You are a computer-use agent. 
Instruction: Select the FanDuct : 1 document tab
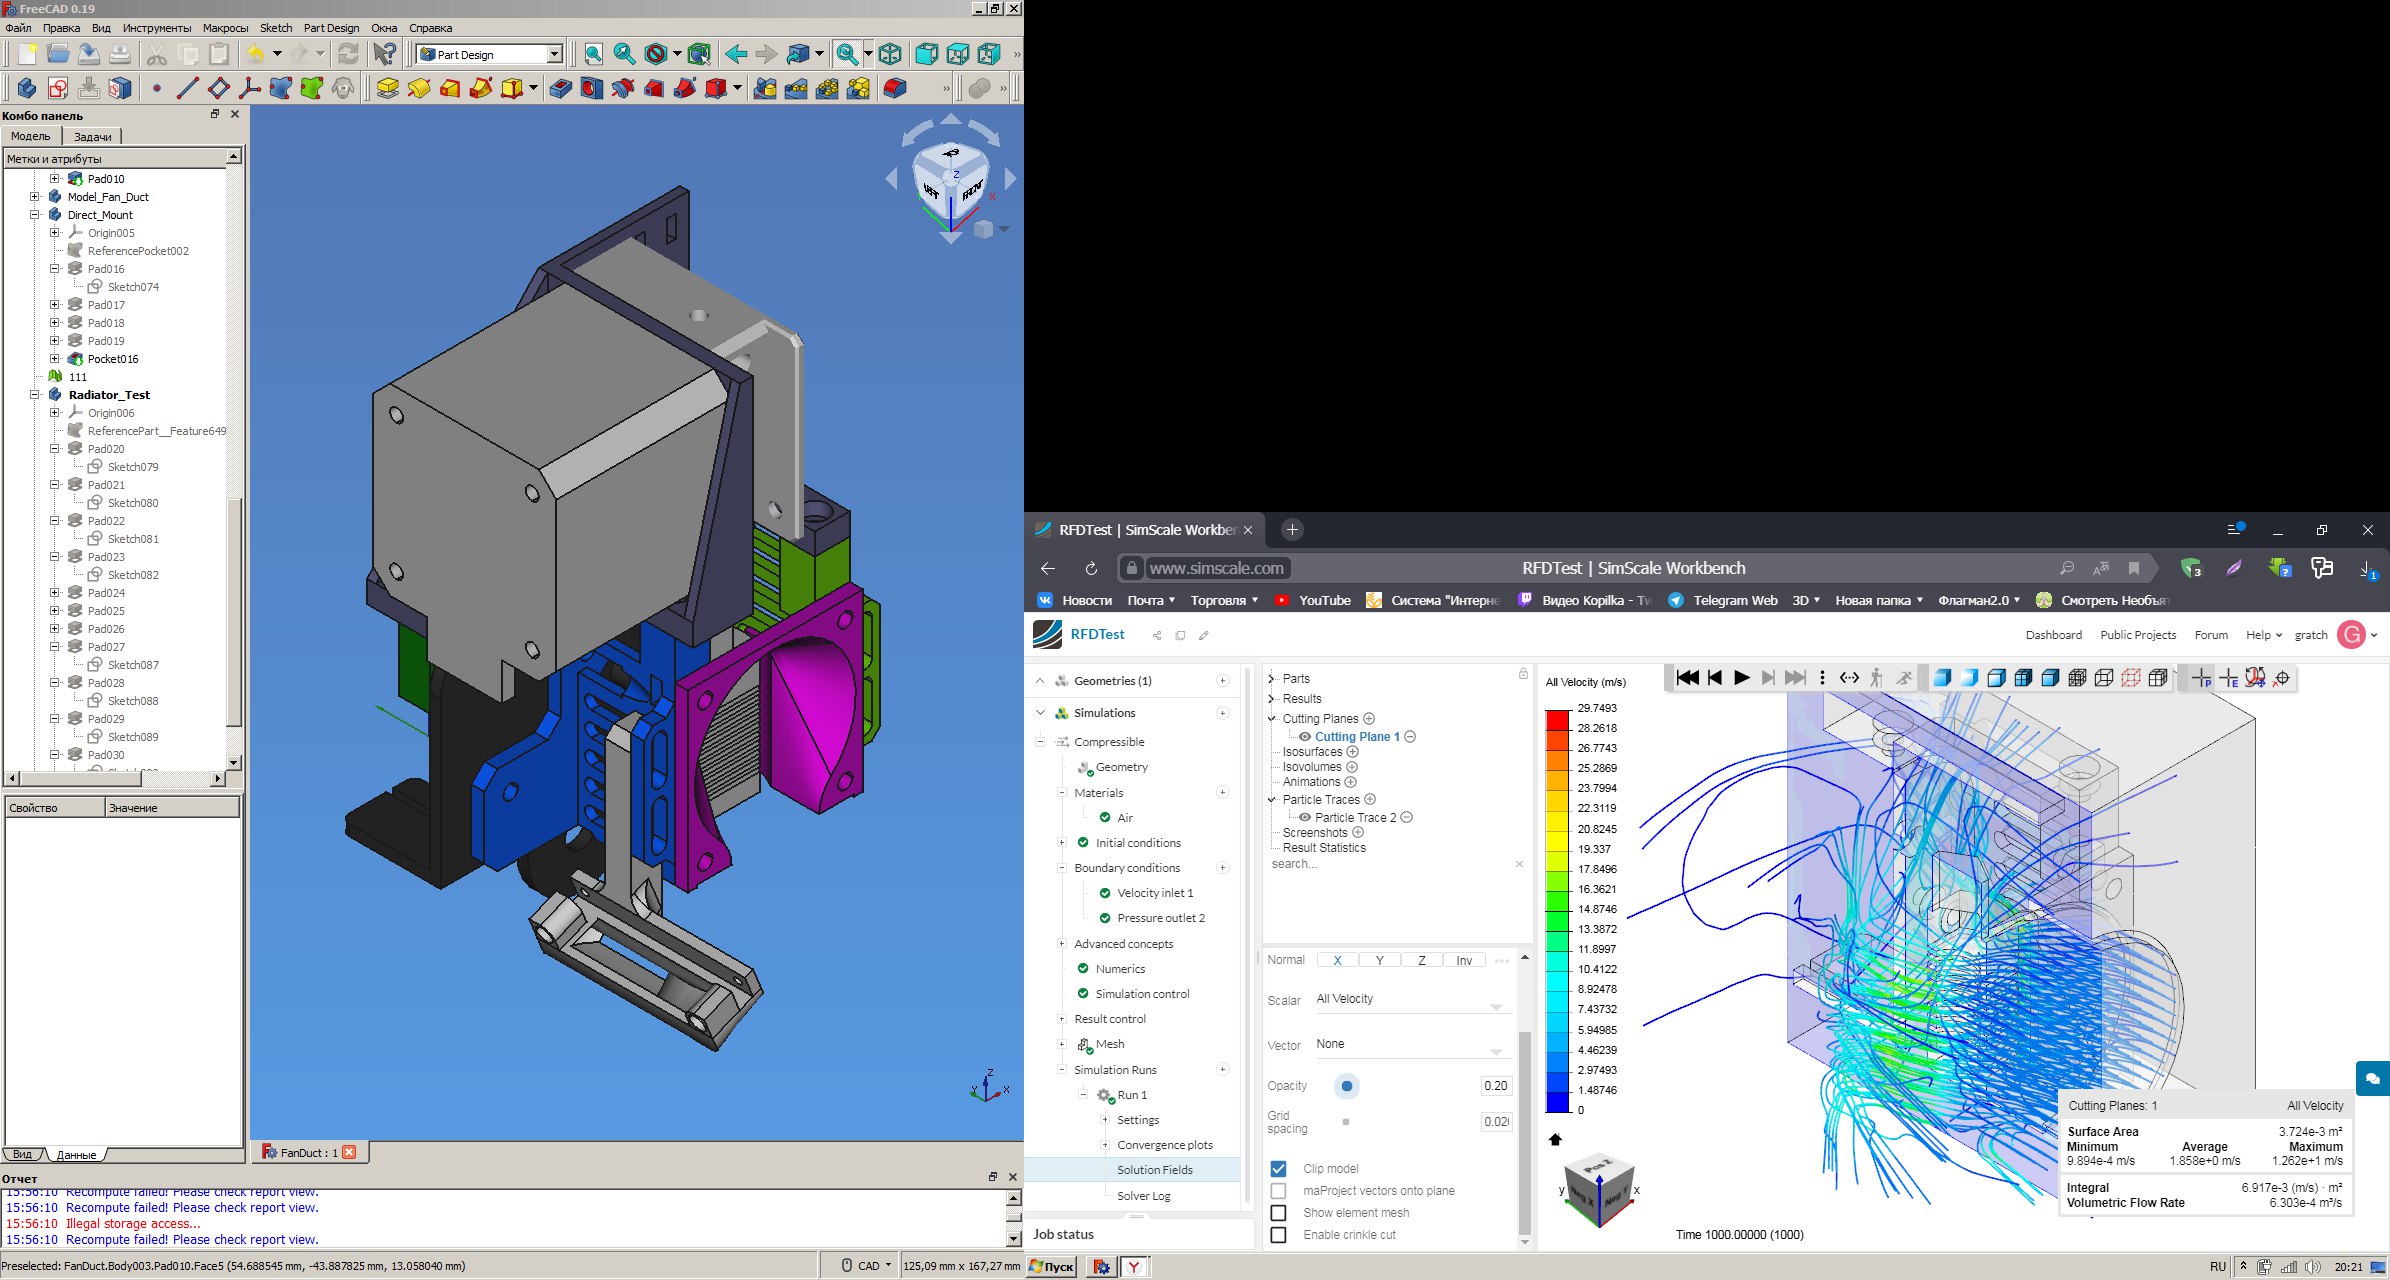click(x=309, y=1152)
